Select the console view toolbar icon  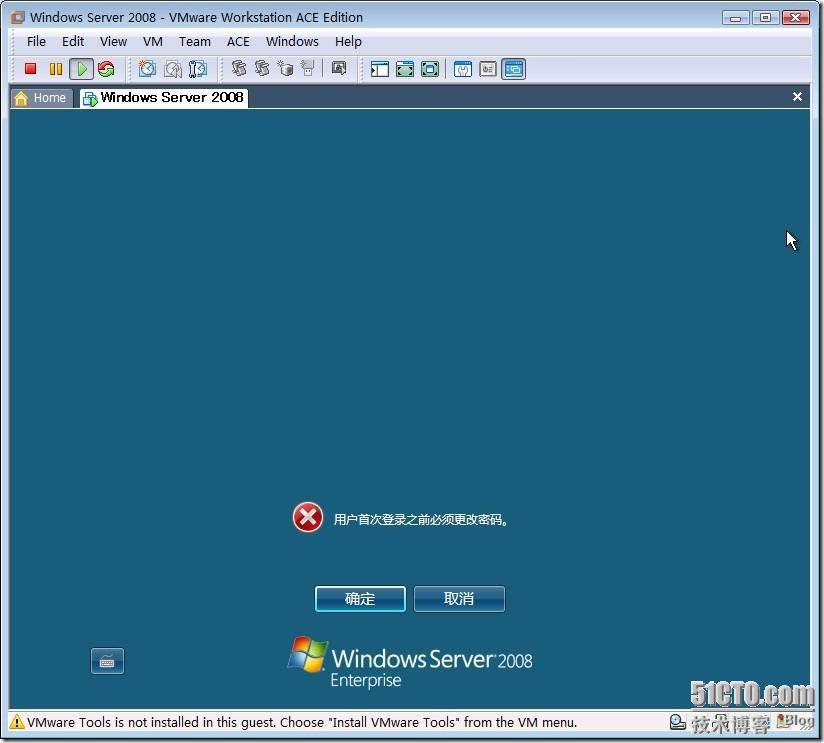513,69
